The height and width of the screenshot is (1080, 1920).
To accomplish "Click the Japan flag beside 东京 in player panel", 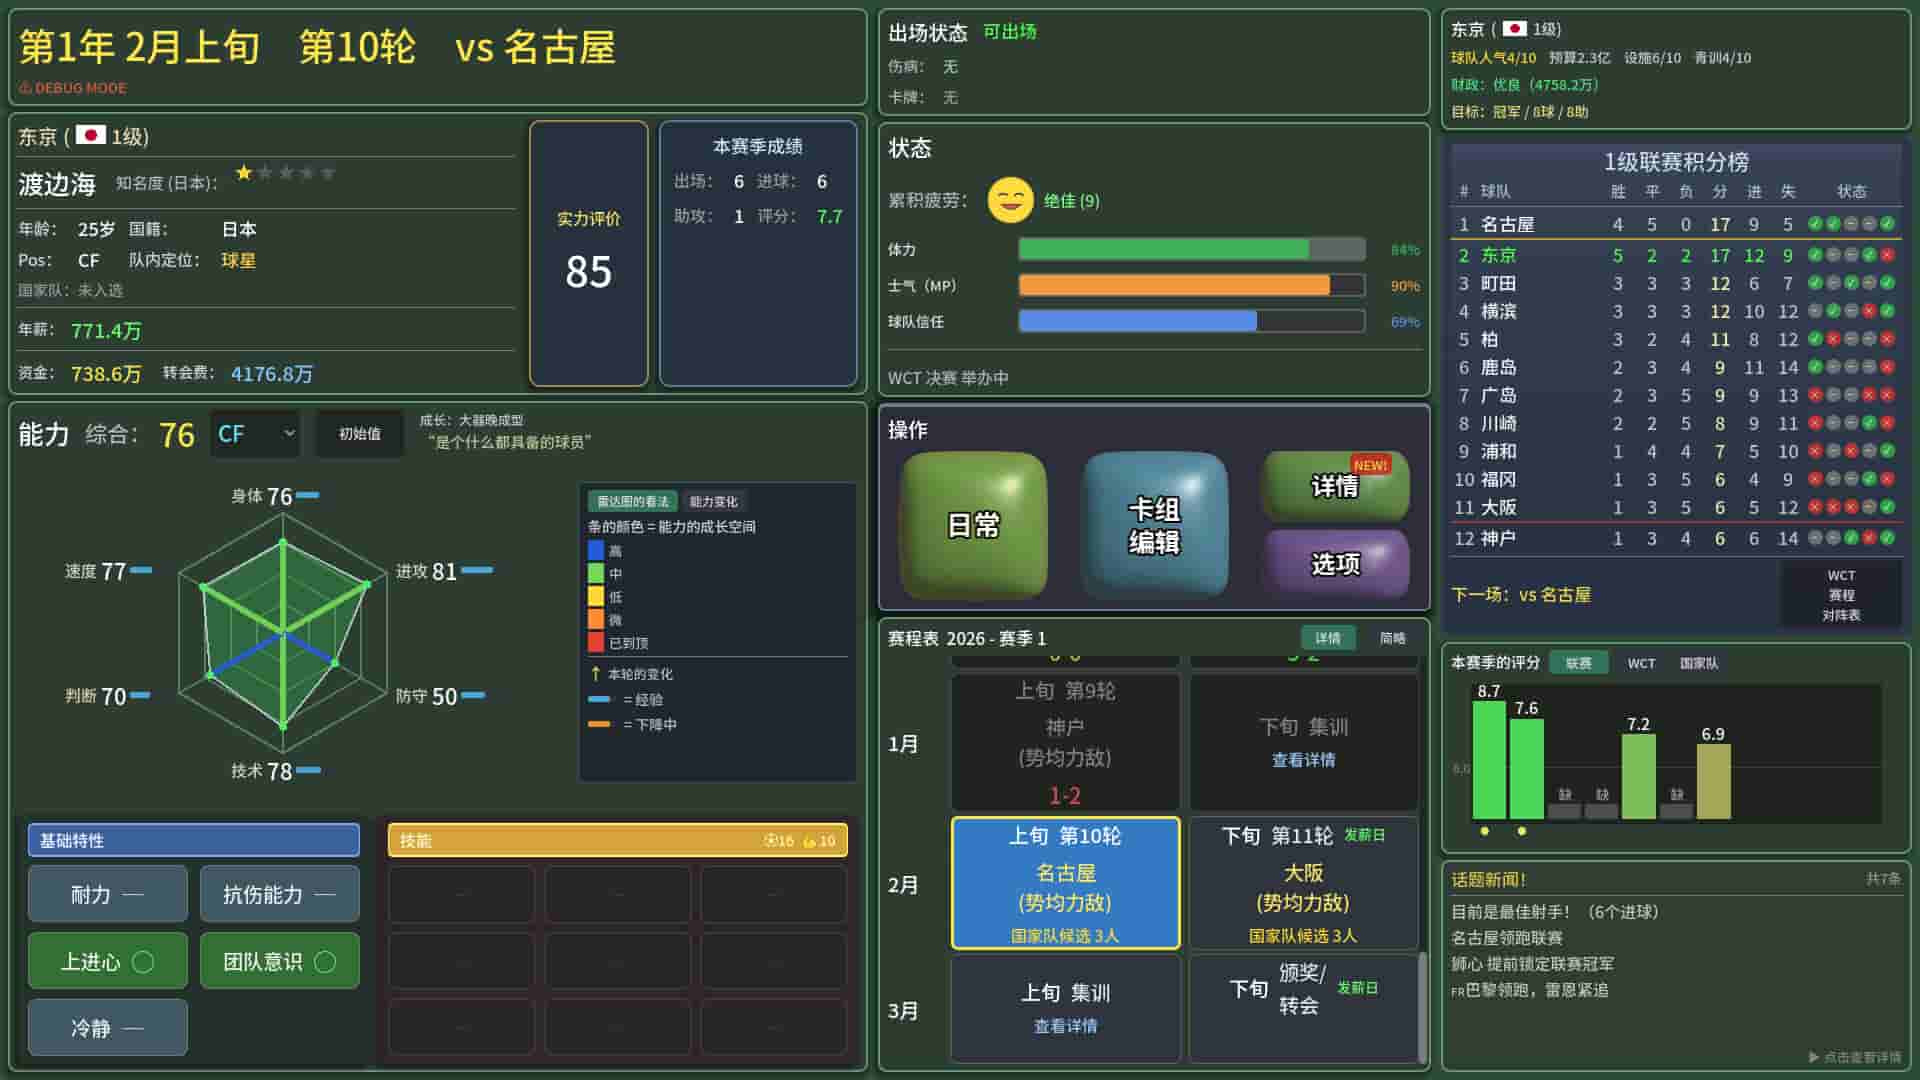I will pos(91,135).
